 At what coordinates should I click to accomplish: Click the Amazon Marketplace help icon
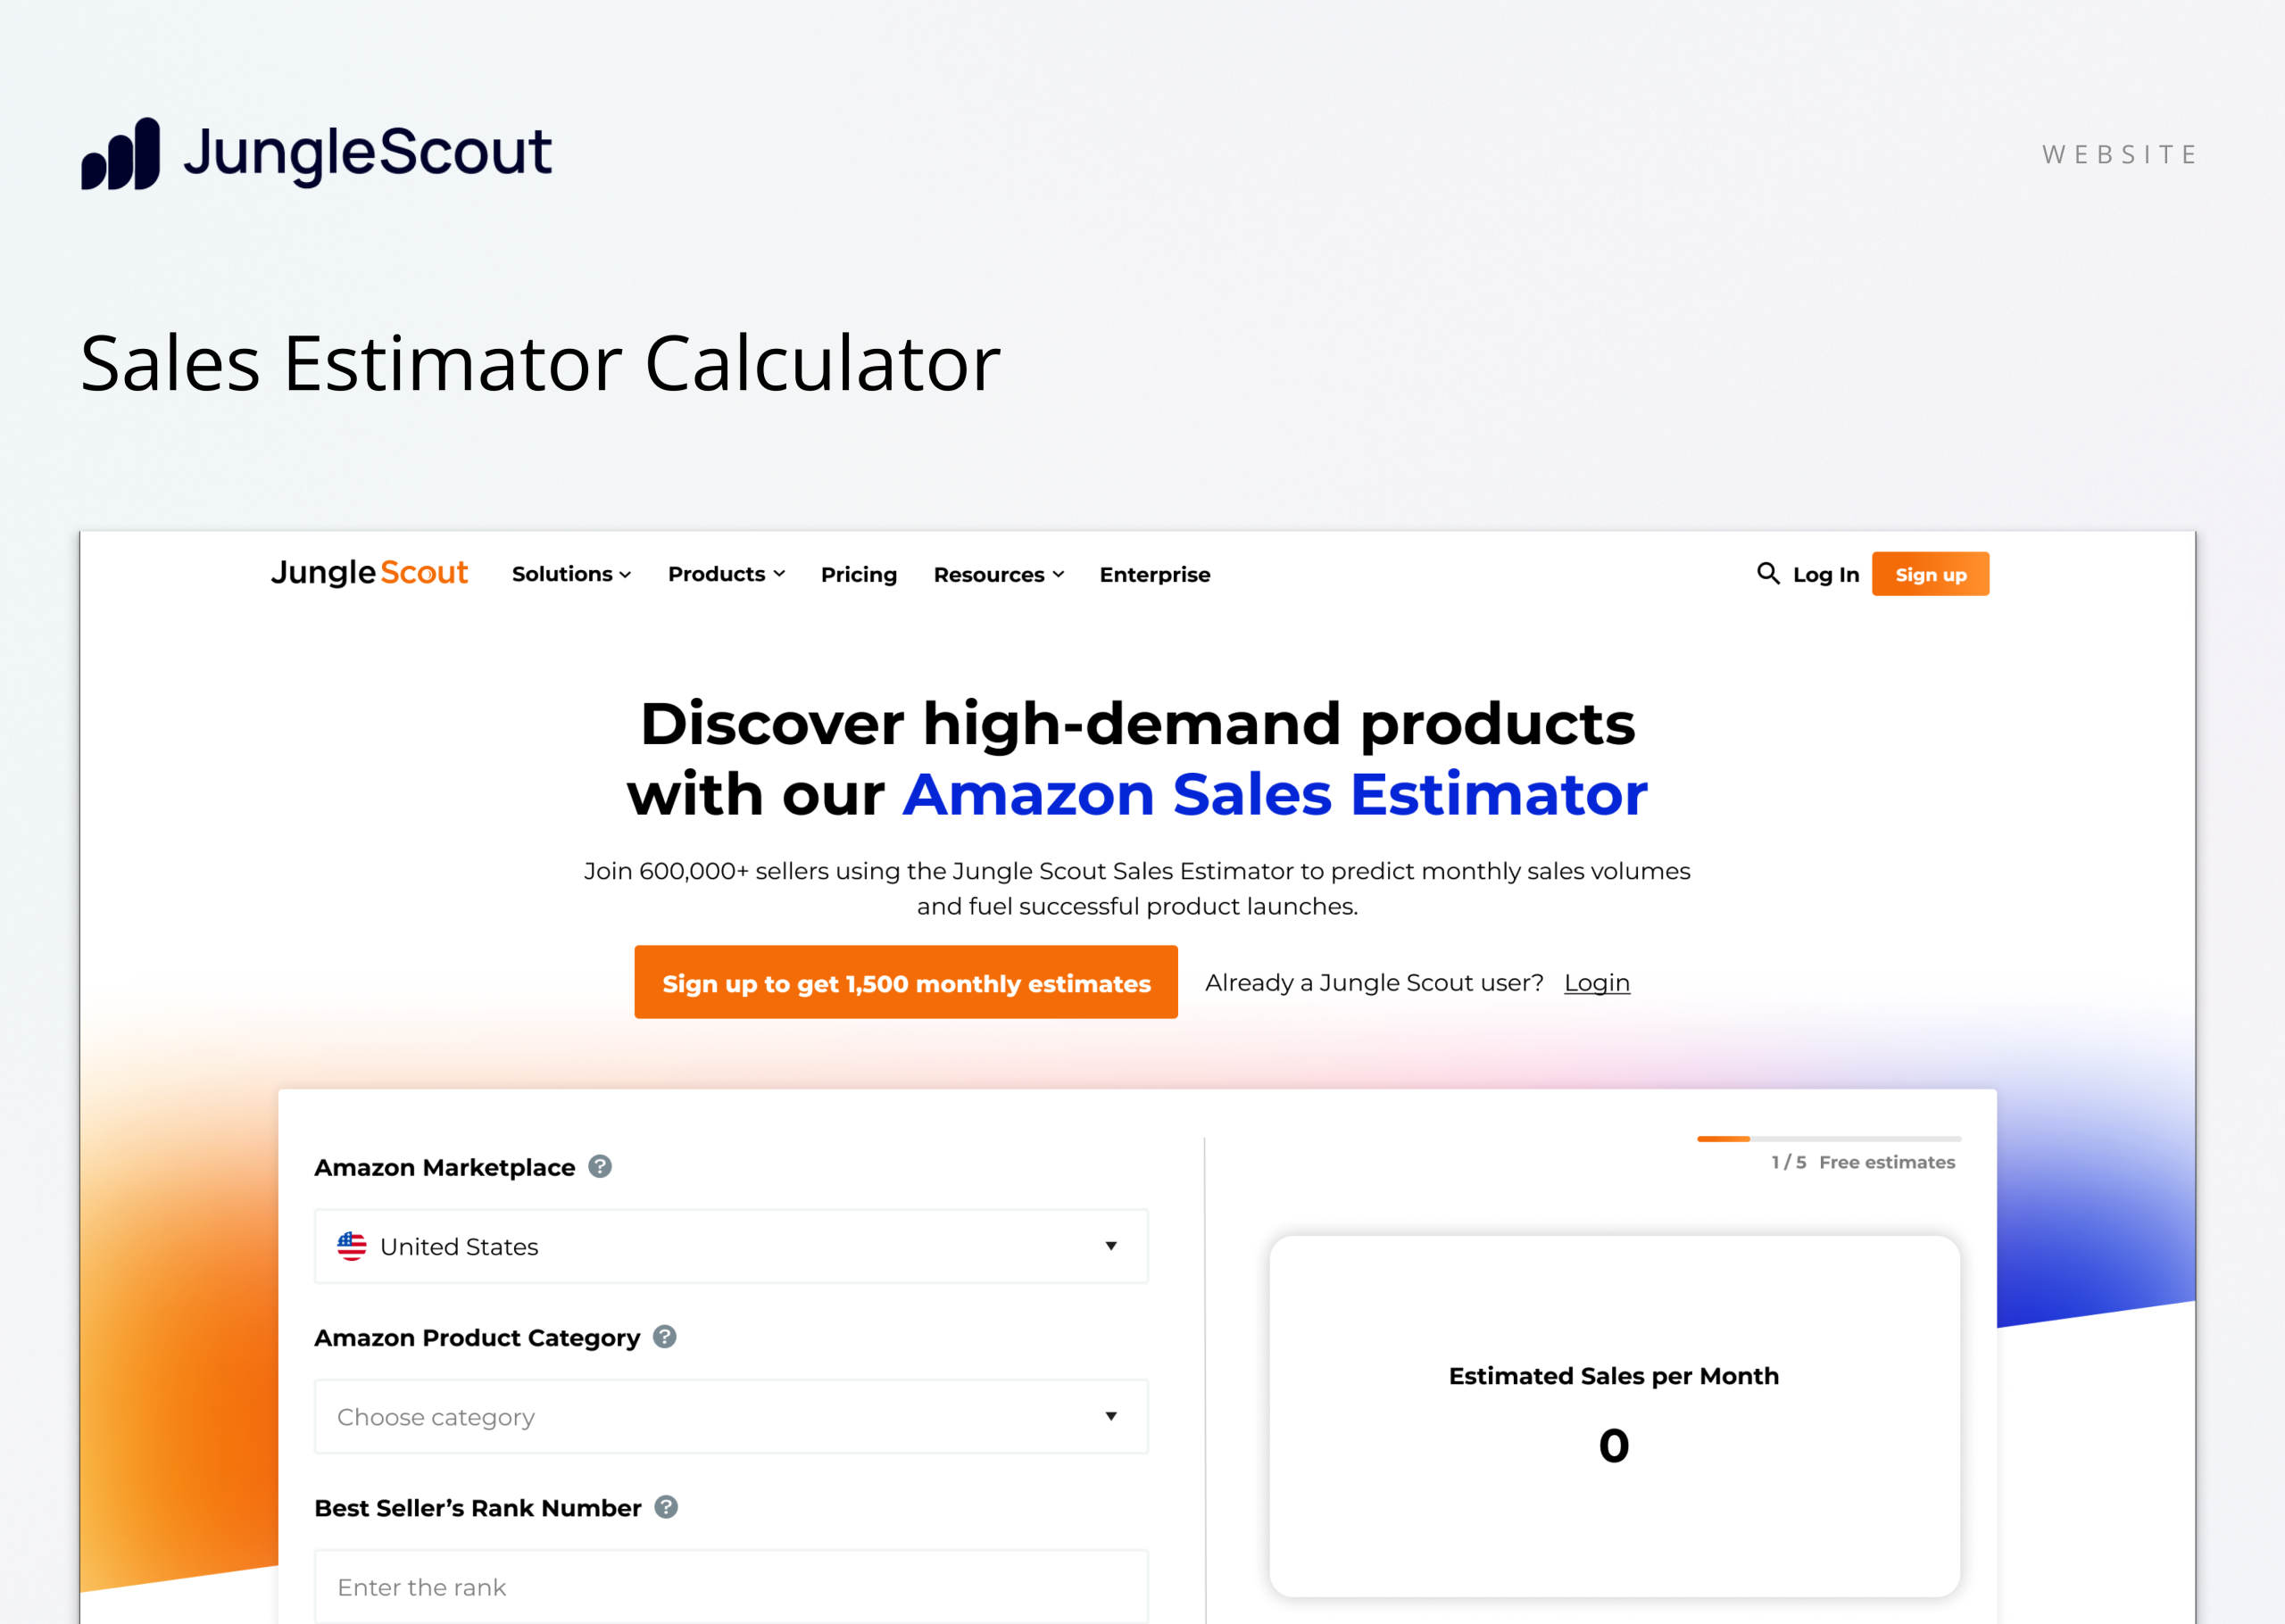(x=600, y=1166)
